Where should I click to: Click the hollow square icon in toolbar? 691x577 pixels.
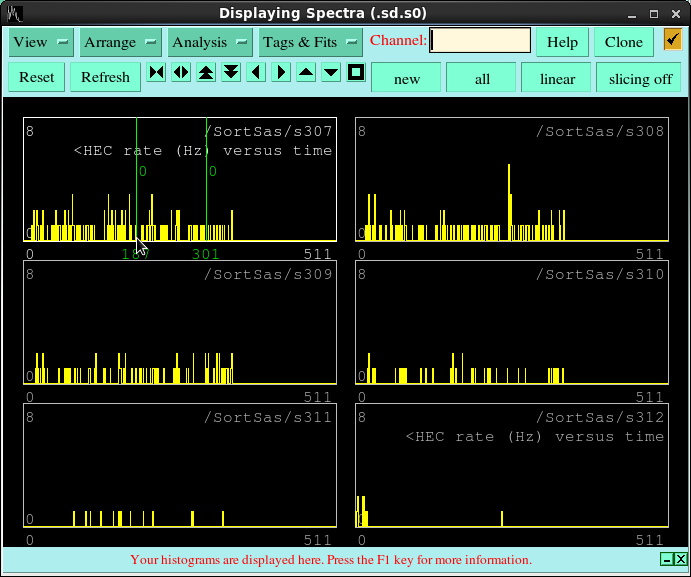coord(356,73)
